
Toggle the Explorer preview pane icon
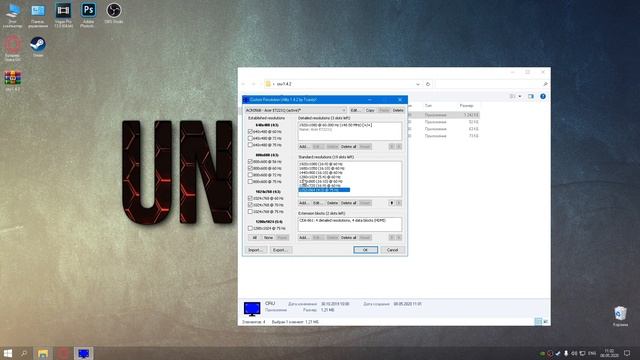[531, 96]
